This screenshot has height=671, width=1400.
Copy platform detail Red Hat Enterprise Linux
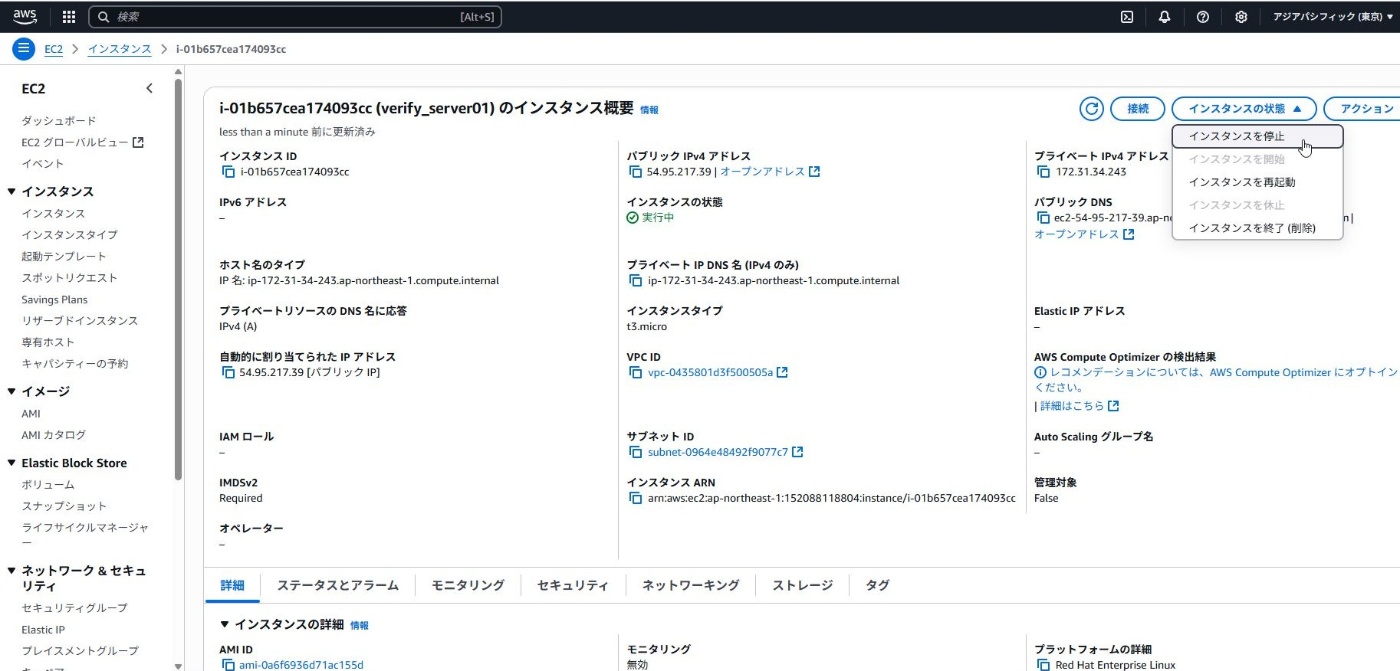[1043, 665]
